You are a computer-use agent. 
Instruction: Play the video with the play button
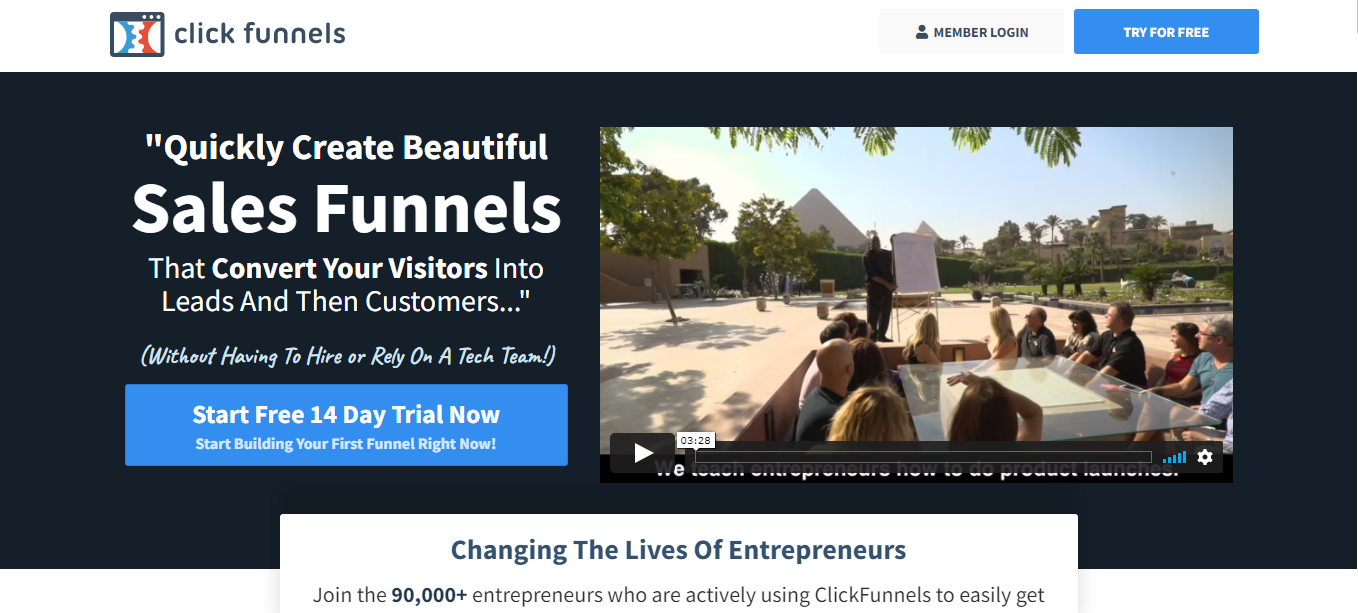643,453
